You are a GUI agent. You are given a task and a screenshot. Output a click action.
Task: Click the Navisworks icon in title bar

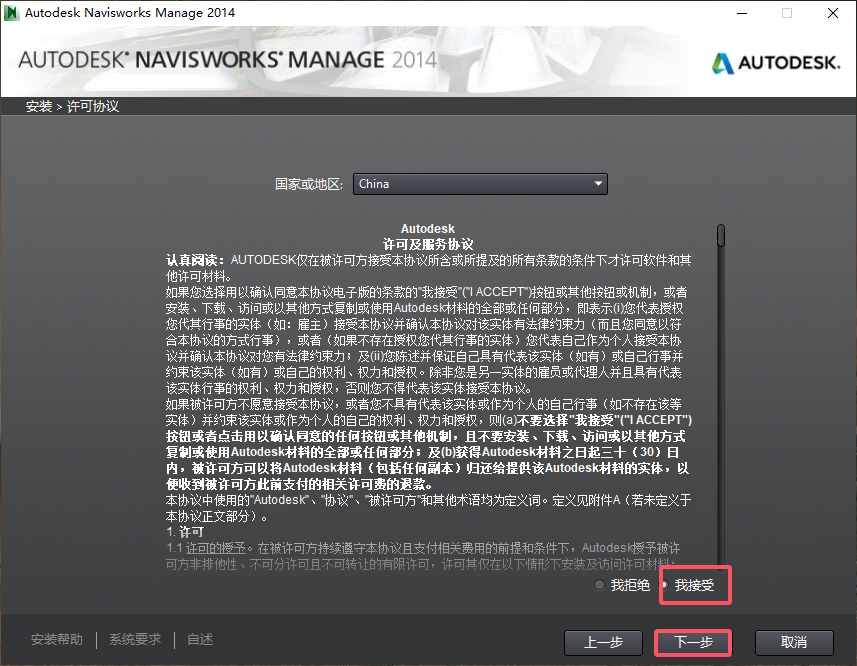pyautogui.click(x=11, y=13)
